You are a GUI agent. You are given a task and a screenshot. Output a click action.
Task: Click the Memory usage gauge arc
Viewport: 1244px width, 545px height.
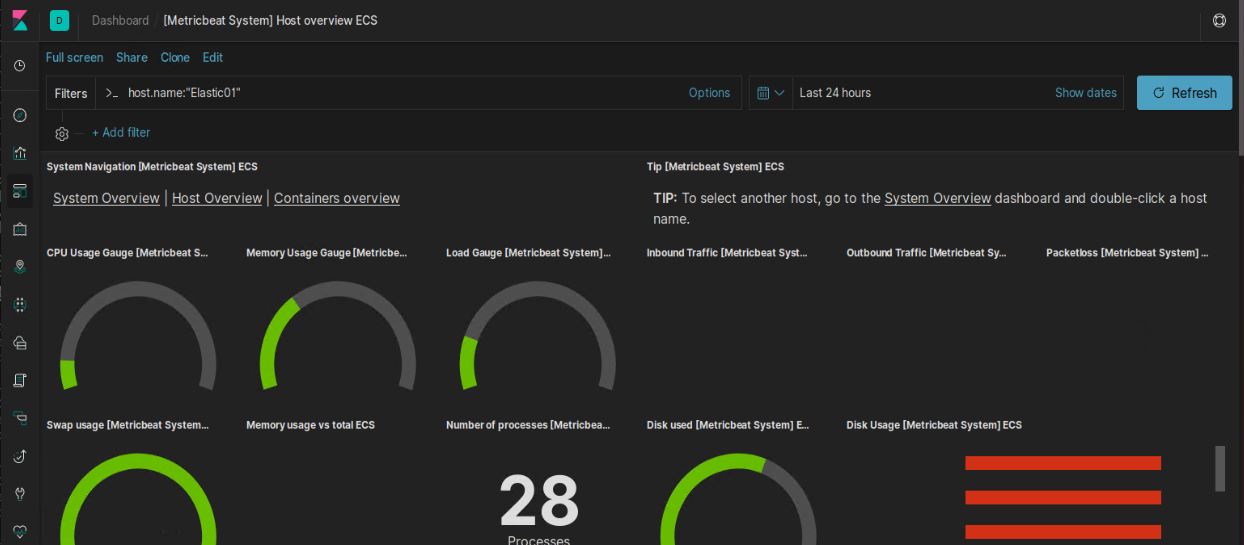(338, 288)
